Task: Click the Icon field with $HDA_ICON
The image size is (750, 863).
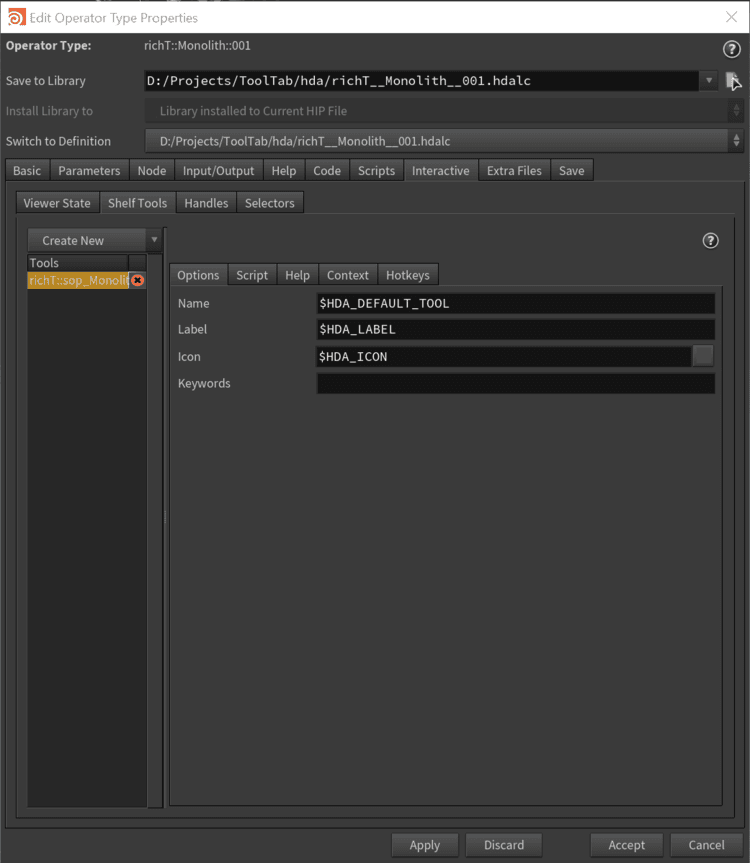Action: pyautogui.click(x=504, y=357)
